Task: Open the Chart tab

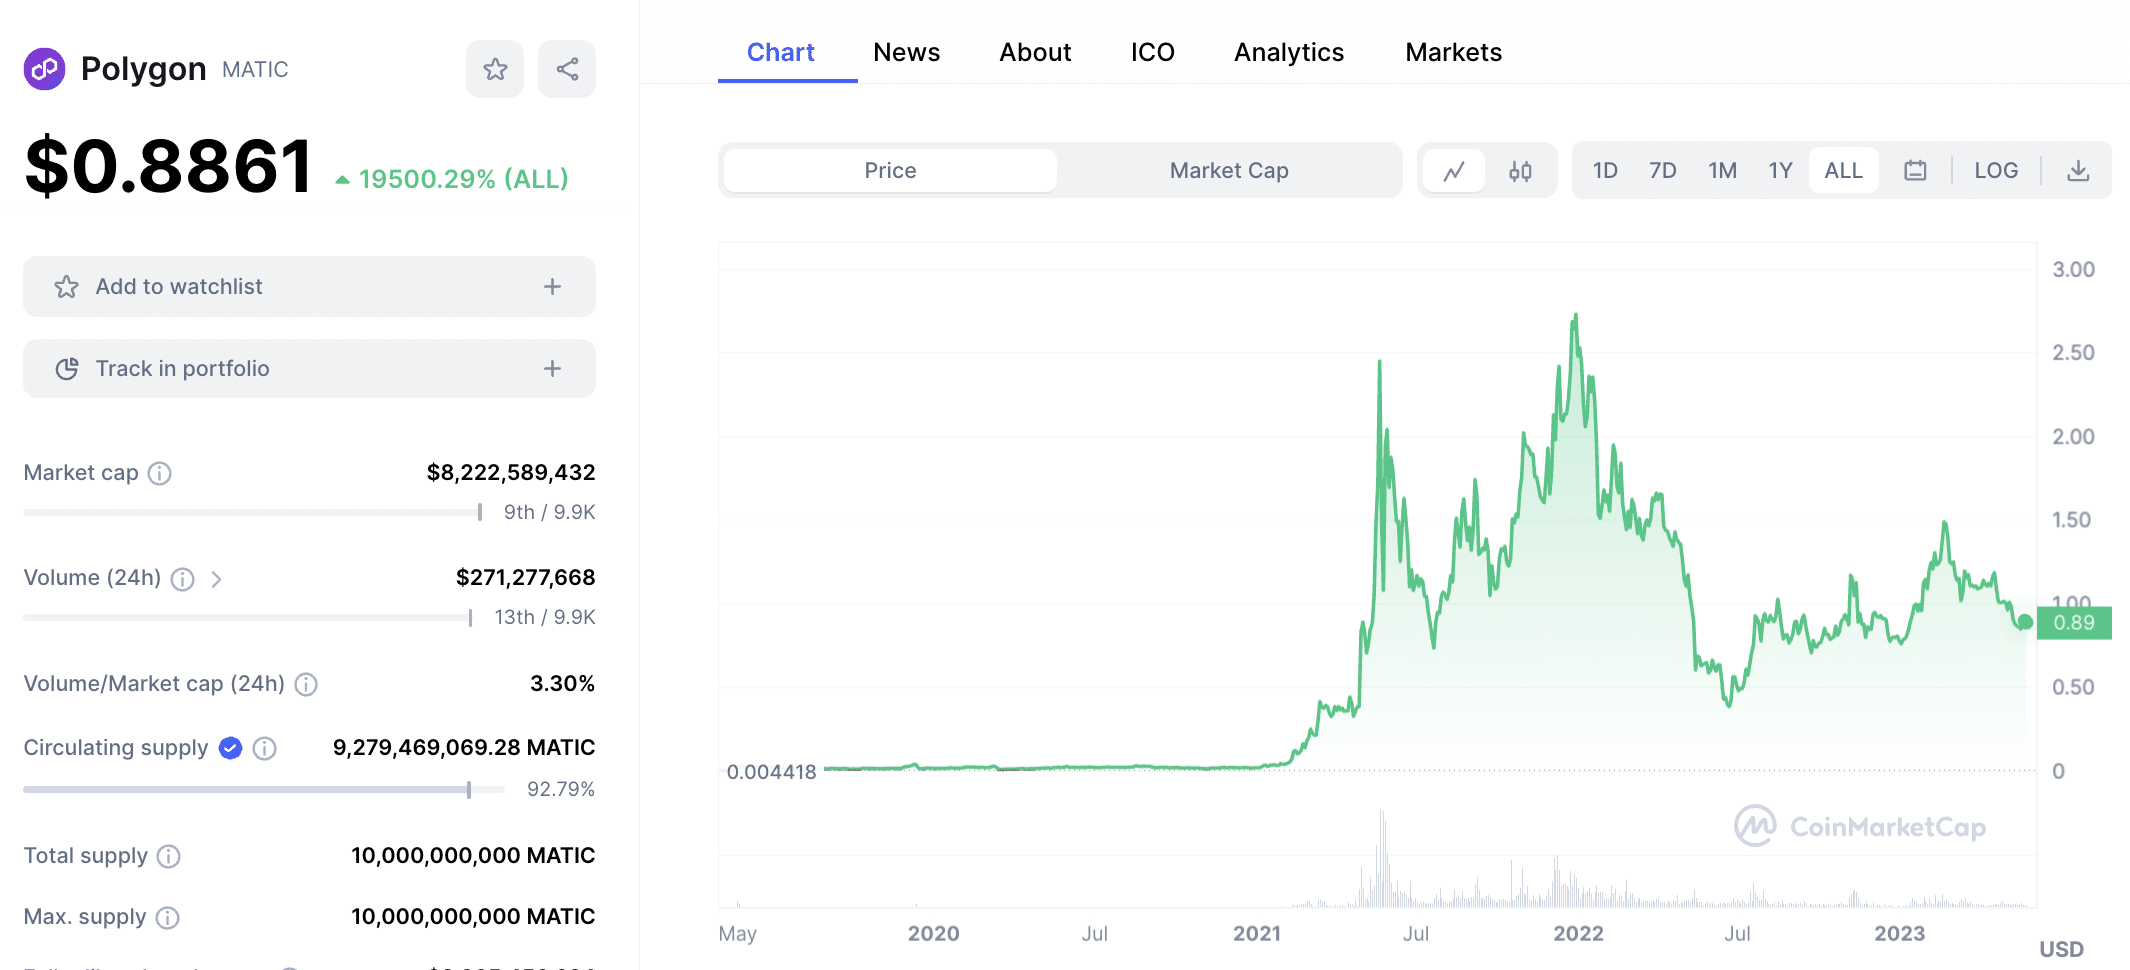Action: click(x=781, y=53)
